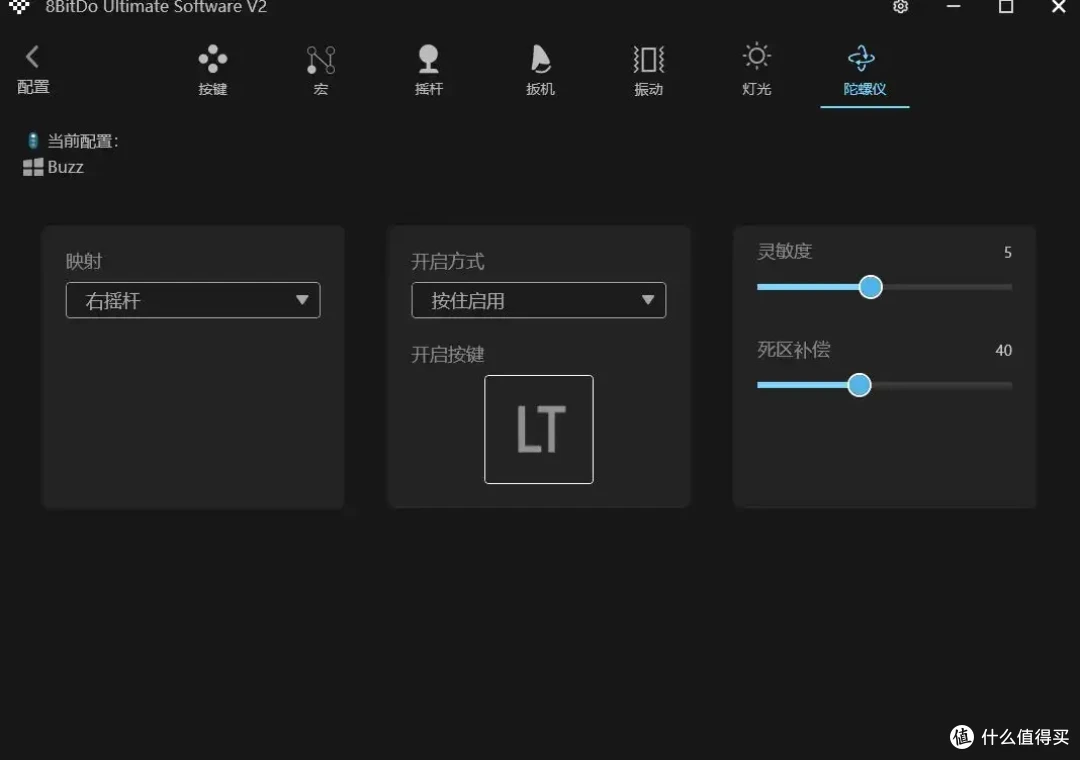Open the 摇杆 joystick tab
This screenshot has width=1080, height=760.
tap(428, 70)
